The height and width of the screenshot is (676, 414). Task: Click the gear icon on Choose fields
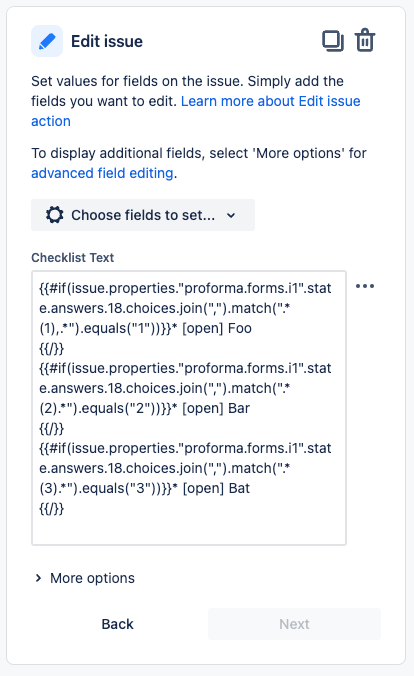55,215
